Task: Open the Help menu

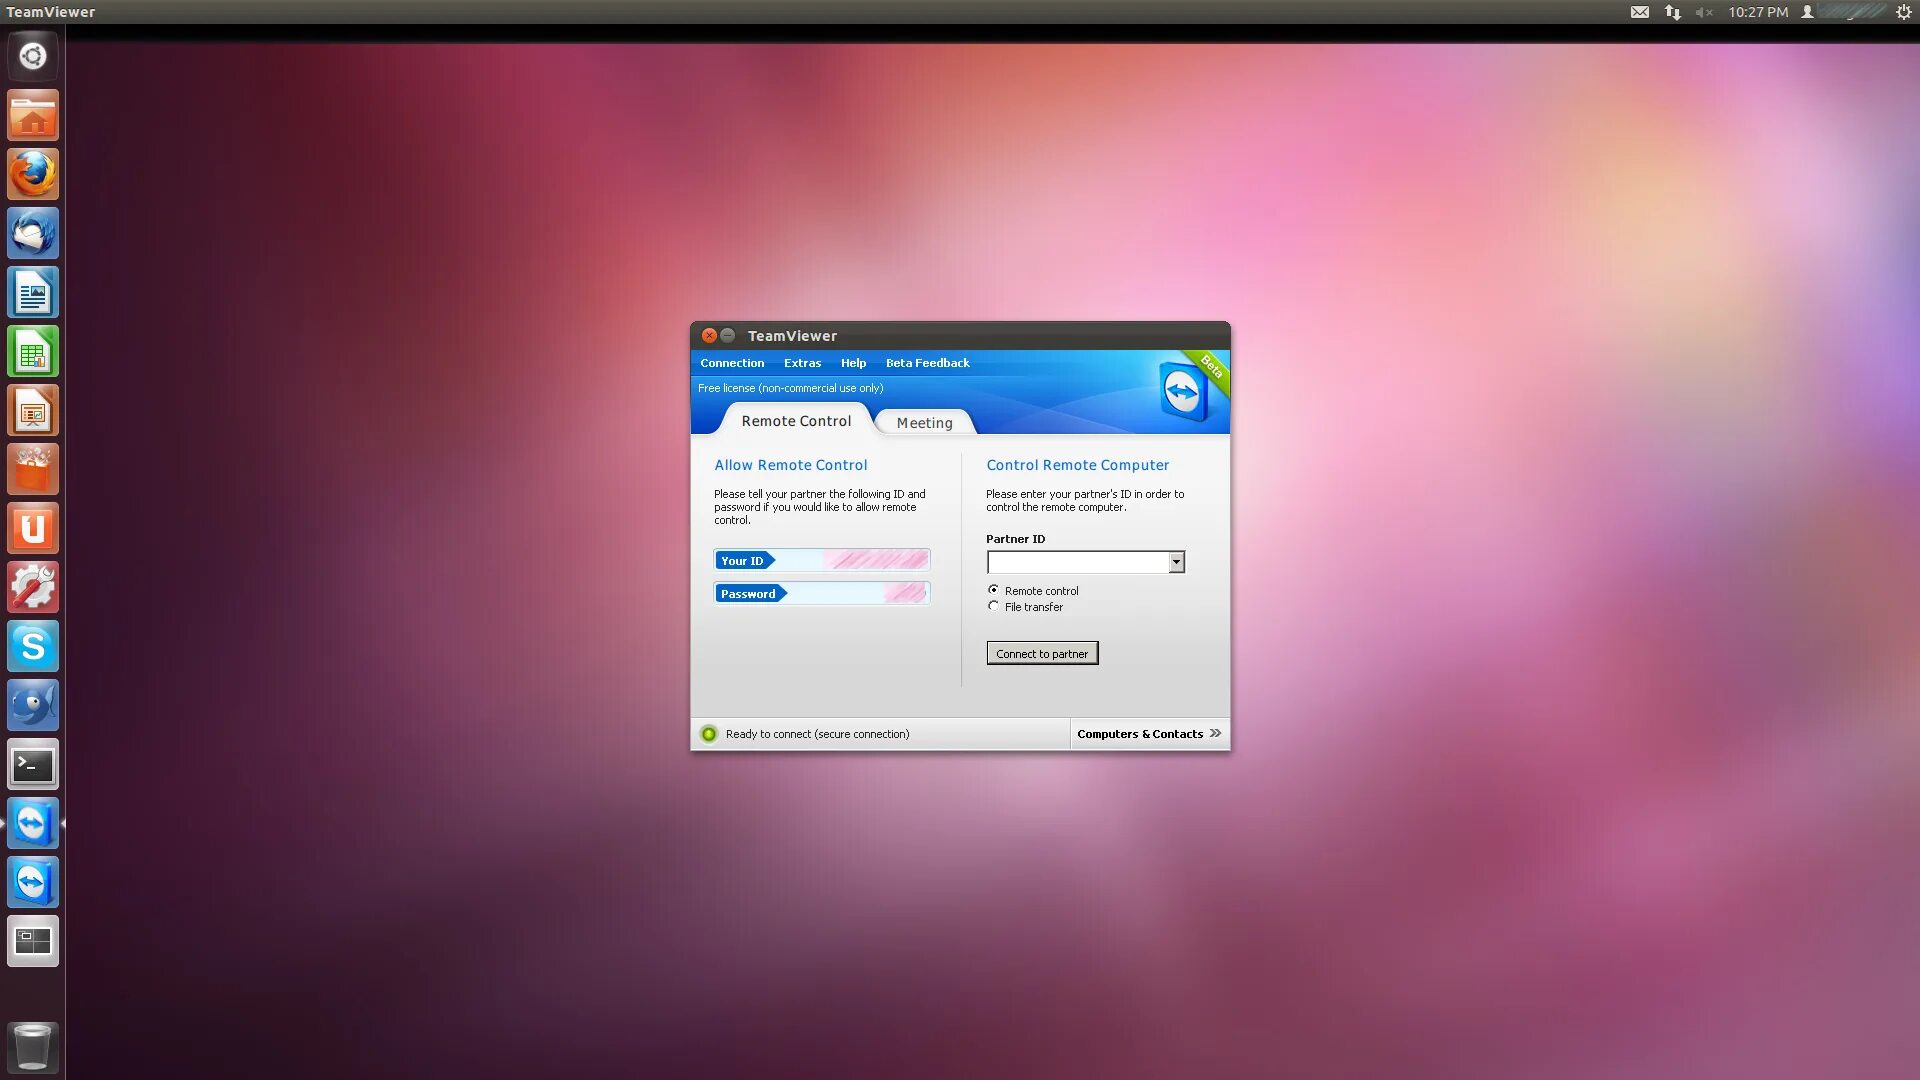Action: [853, 363]
